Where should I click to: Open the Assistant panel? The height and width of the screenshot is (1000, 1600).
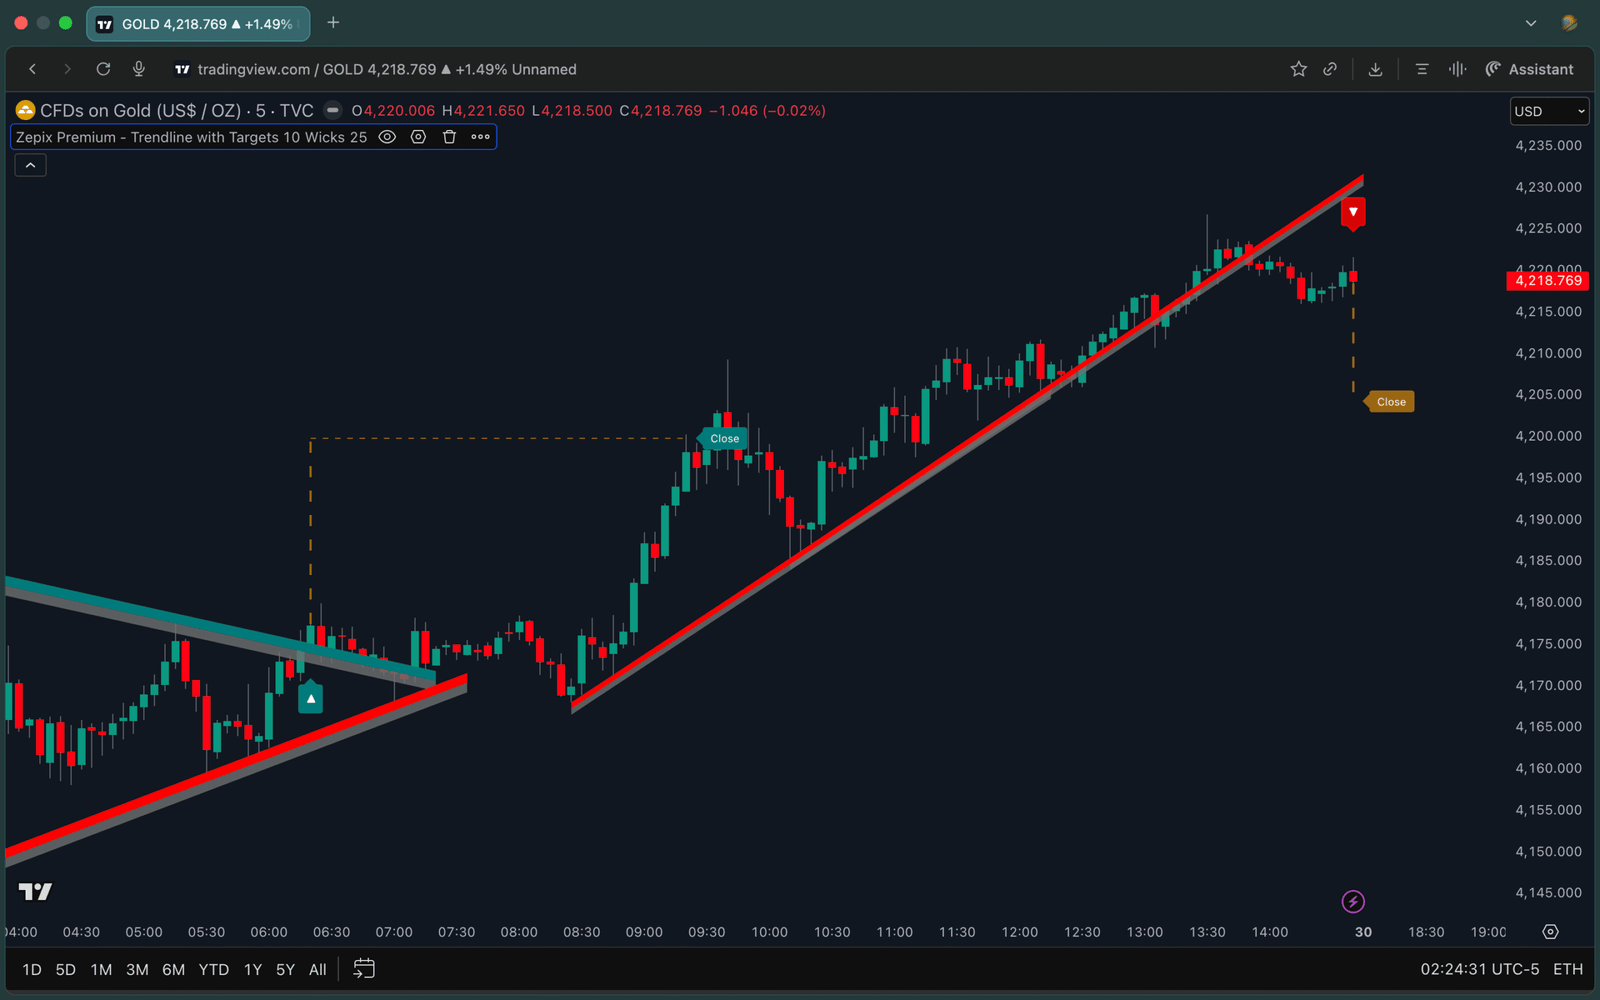[x=1530, y=69]
